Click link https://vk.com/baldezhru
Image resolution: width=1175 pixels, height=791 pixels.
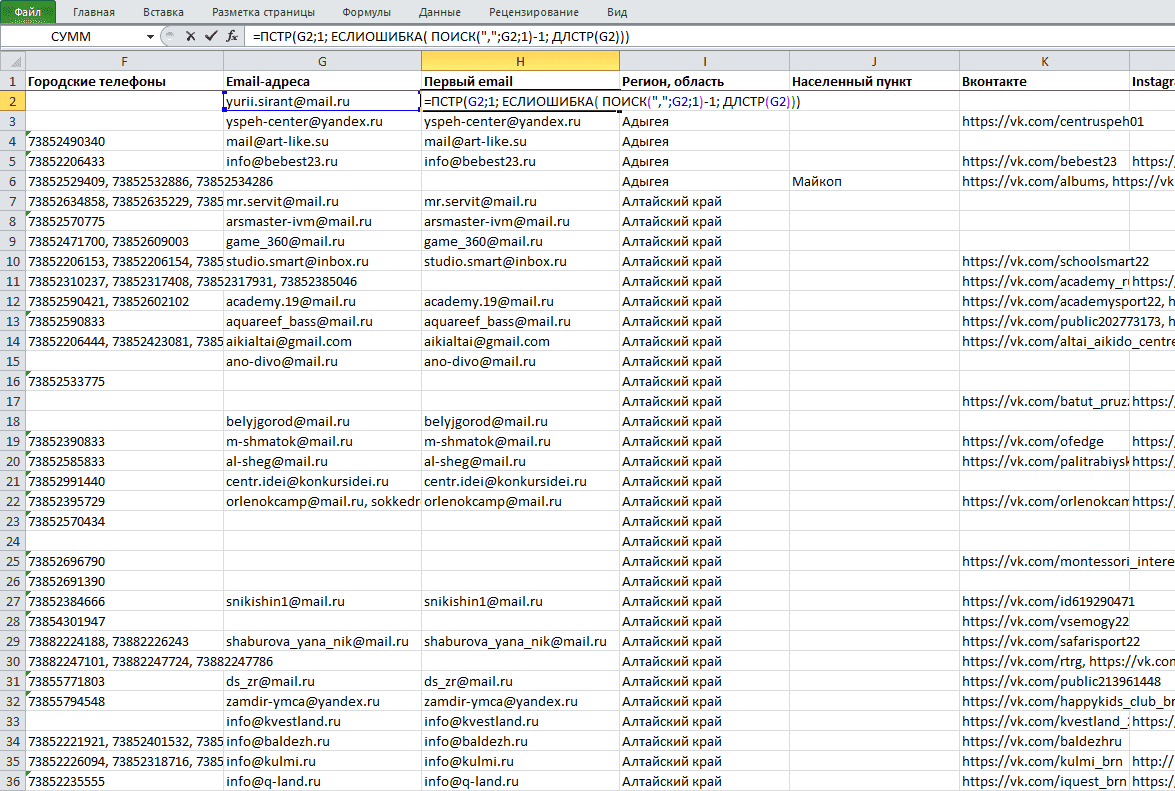[x=1042, y=742]
